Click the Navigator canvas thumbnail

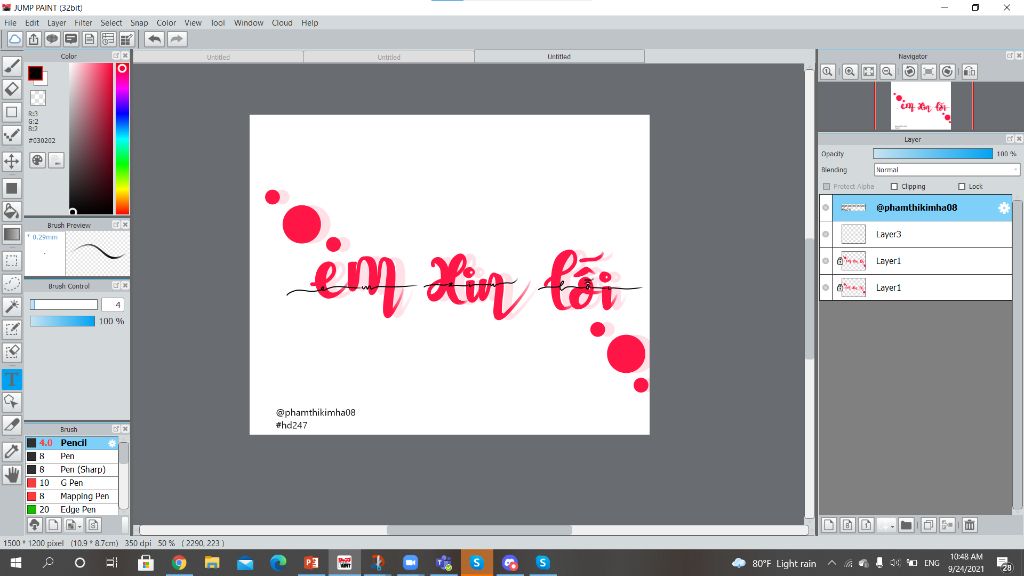click(x=921, y=106)
